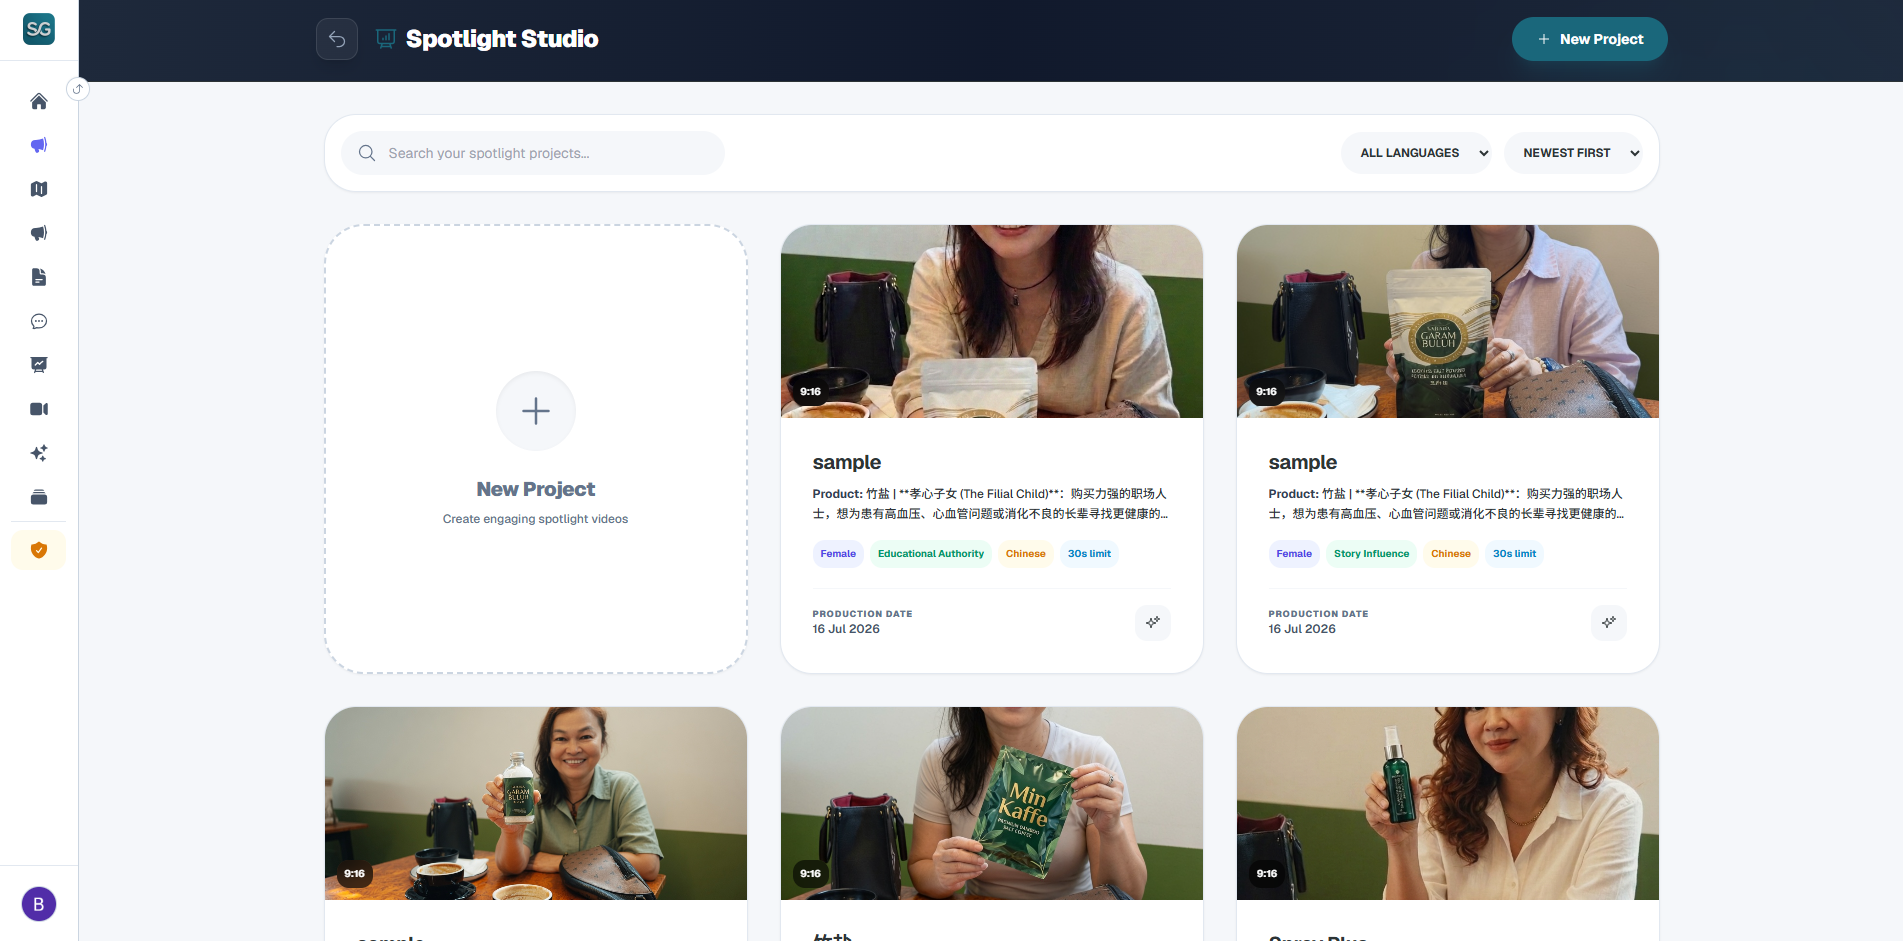Open the document icon in sidebar
Image resolution: width=1903 pixels, height=941 pixels.
click(39, 277)
